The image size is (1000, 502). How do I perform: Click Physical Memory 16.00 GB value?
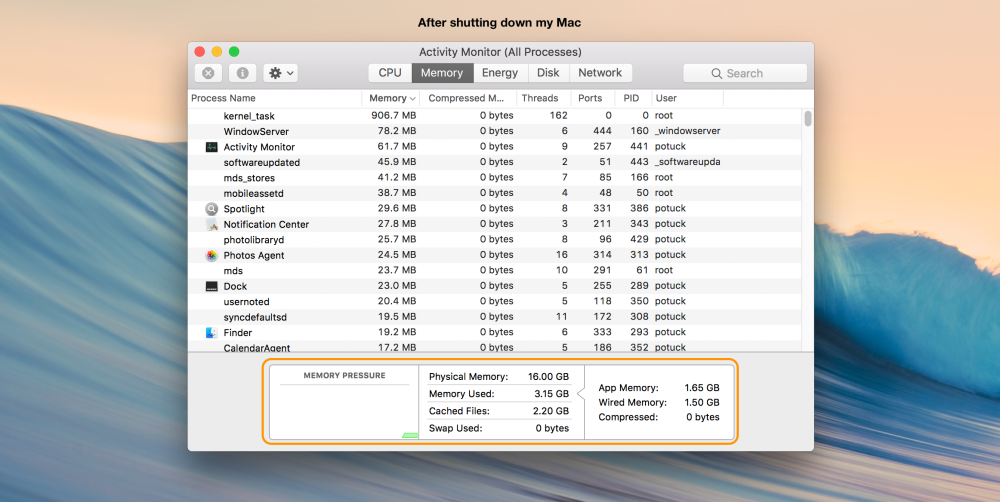[548, 376]
